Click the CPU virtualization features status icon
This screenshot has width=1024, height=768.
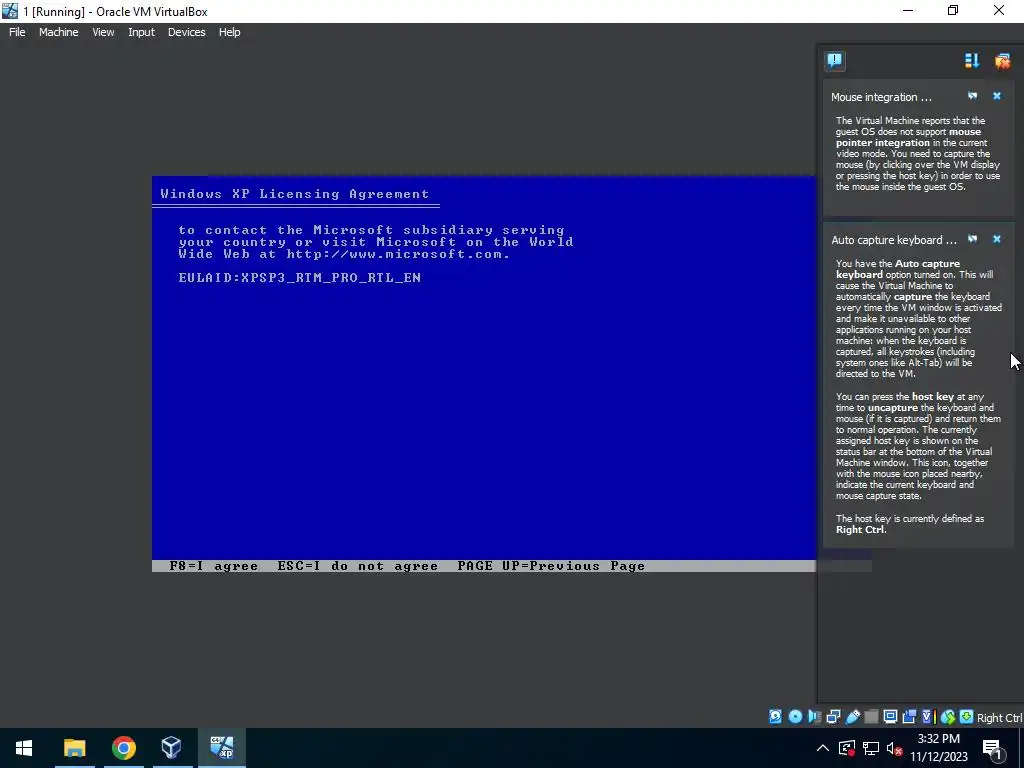click(929, 716)
